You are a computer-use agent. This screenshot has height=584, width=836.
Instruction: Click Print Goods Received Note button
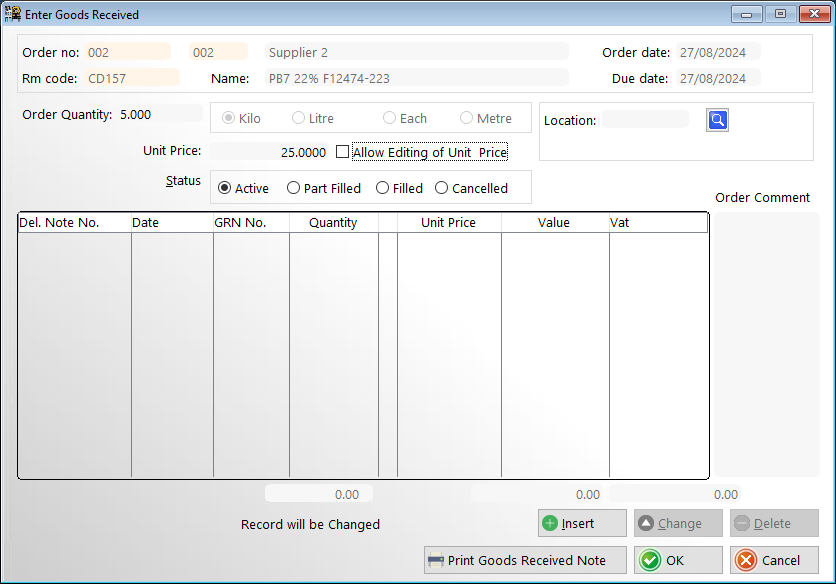[x=526, y=560]
